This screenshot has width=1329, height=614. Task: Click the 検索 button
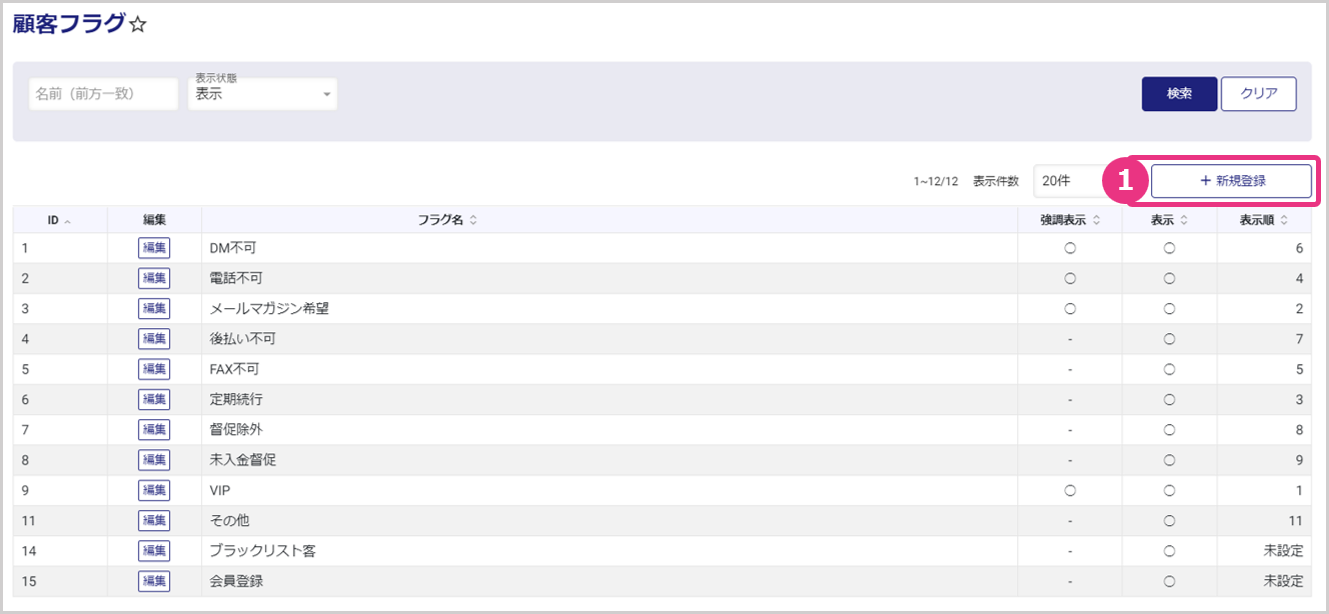[x=1179, y=94]
